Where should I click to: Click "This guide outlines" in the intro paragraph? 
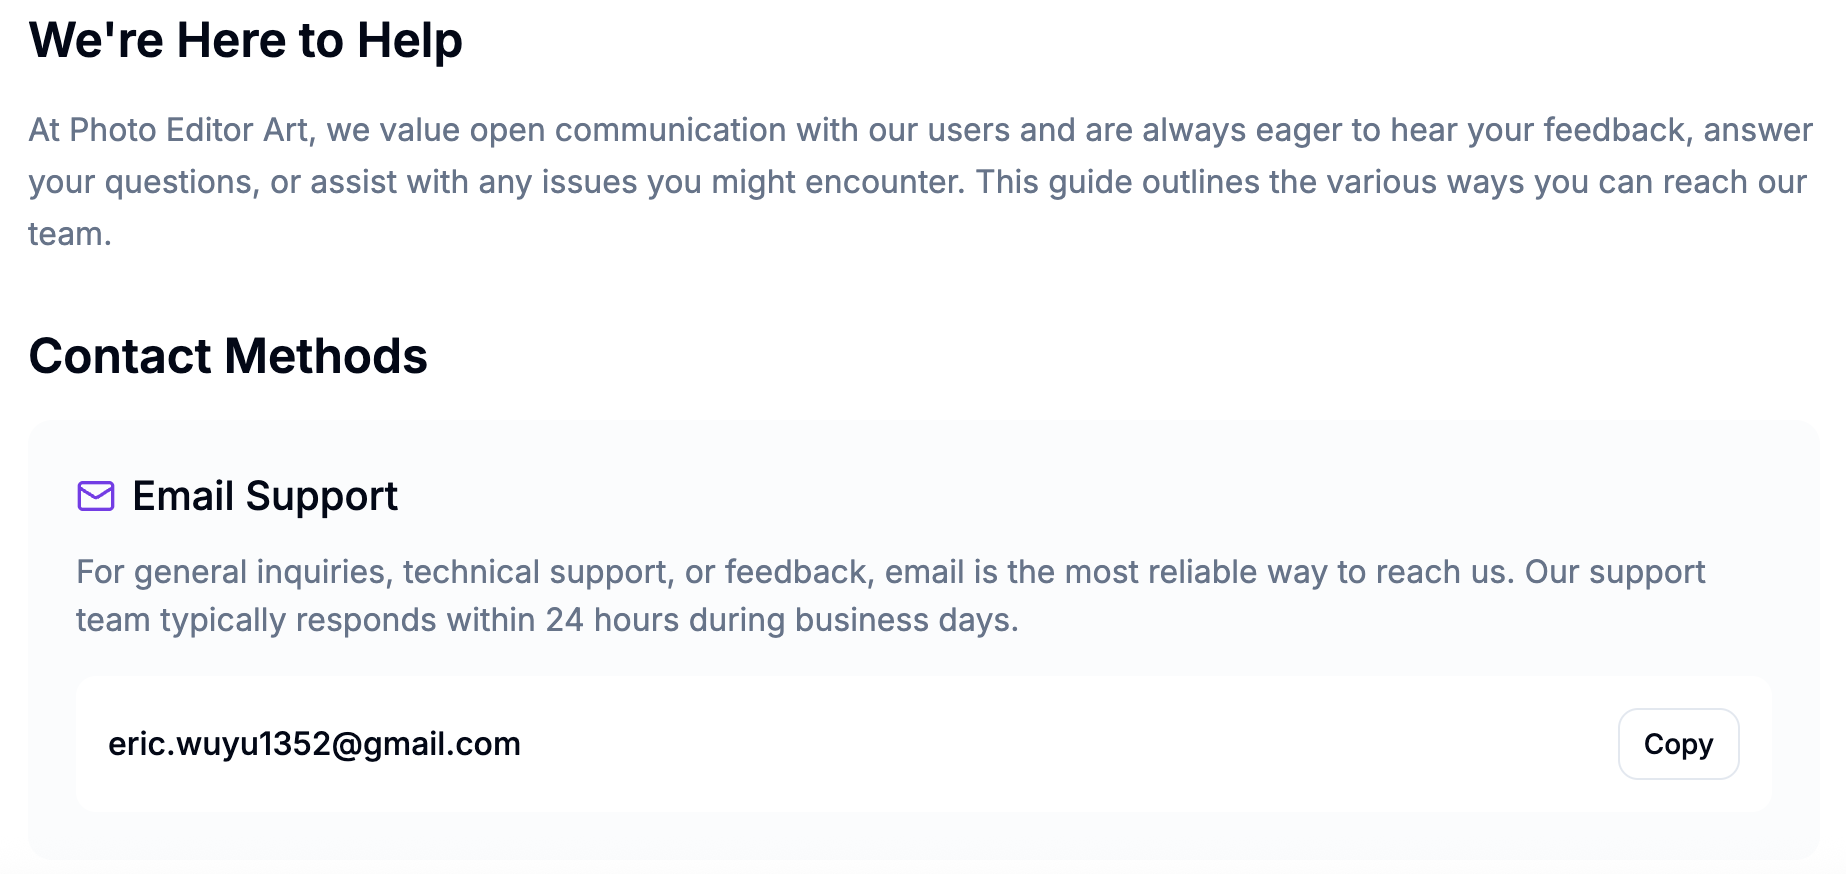(x=1117, y=182)
